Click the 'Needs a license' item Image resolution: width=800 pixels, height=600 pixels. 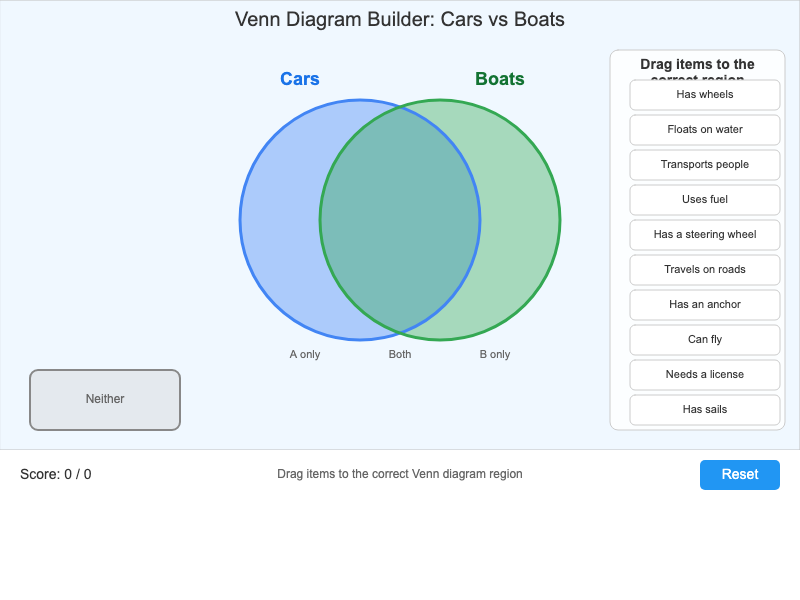704,375
